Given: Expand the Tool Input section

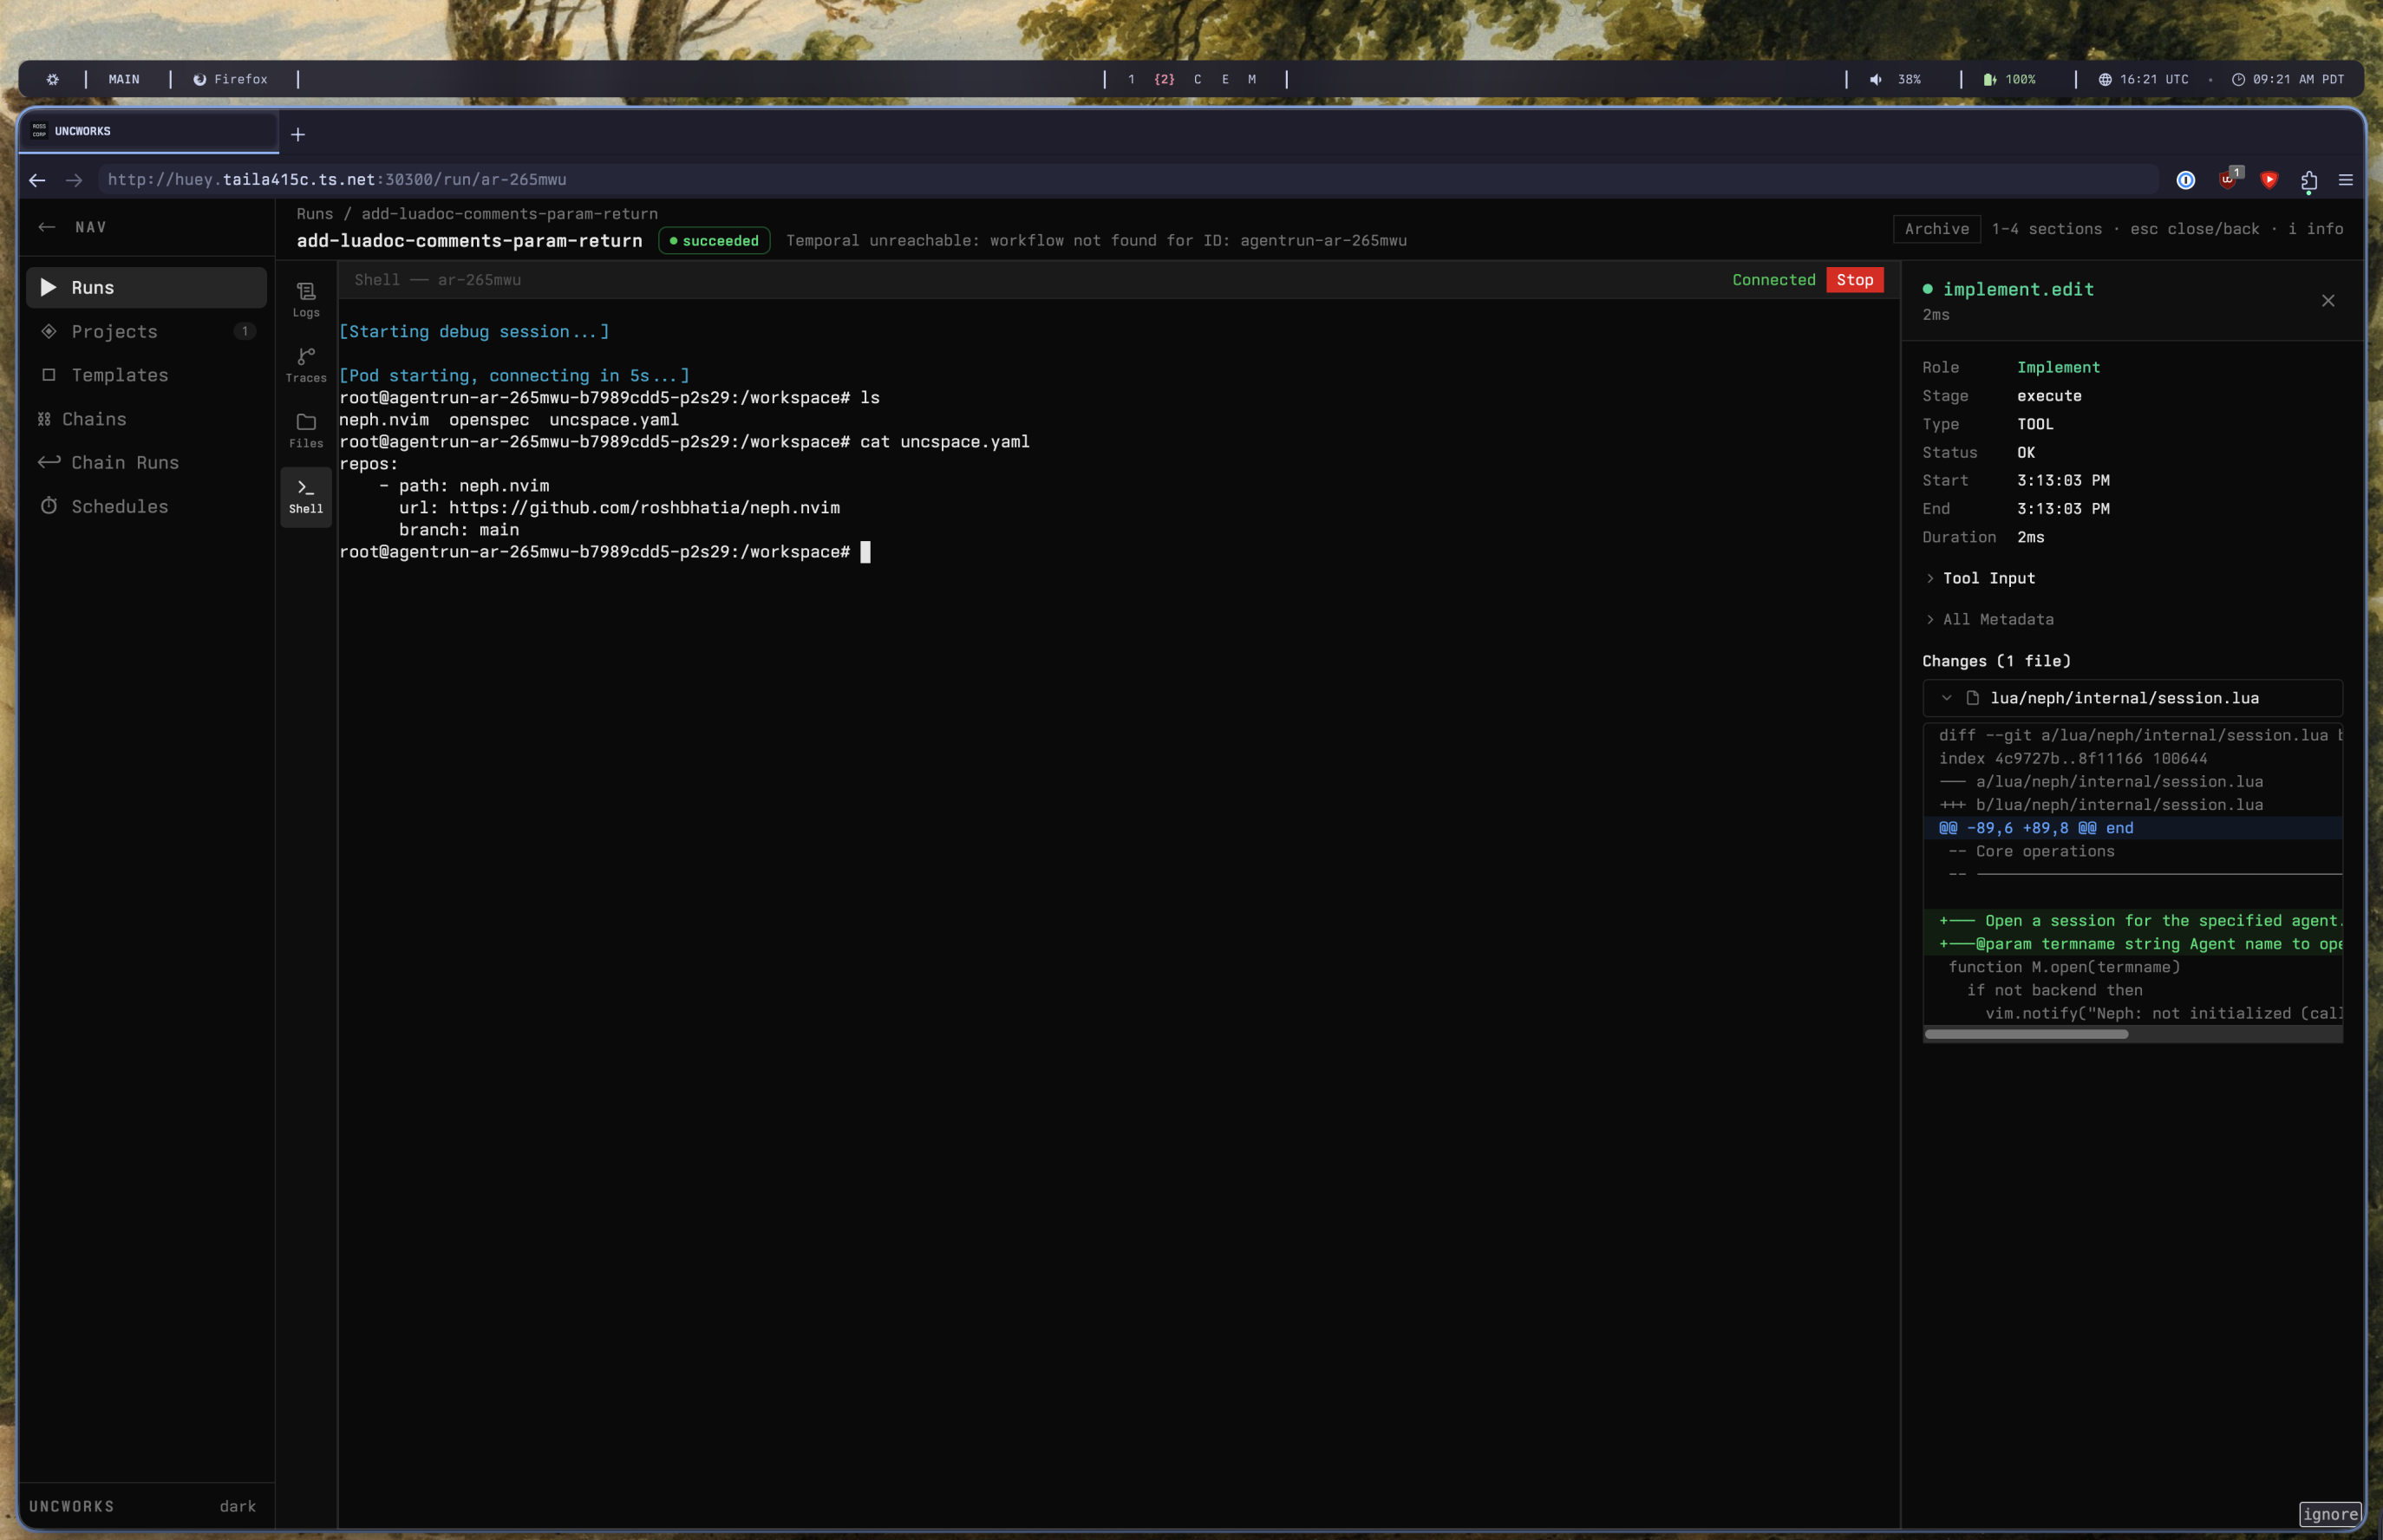Looking at the screenshot, I should coord(1978,578).
